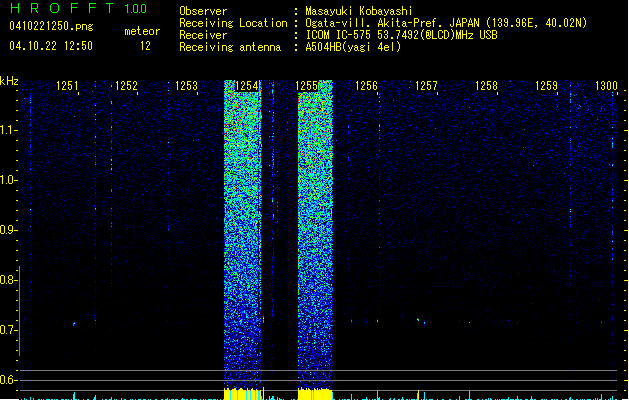Screen dimensions: 629x400
Task: Select the file name 0410221250.png
Action: point(51,26)
